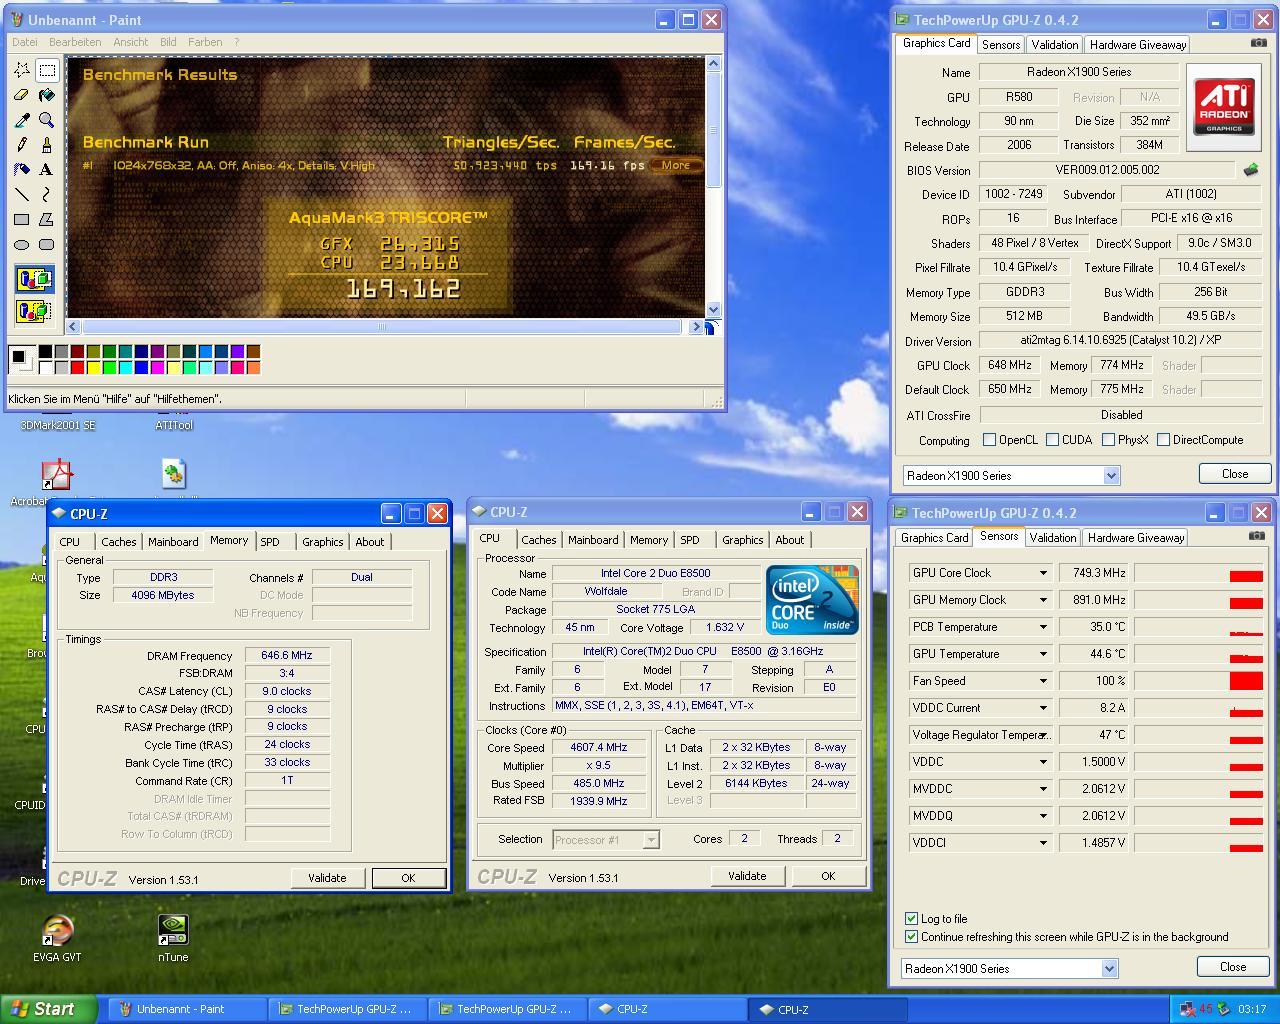Click Validate in CPU-Z processor window
This screenshot has height=1024, width=1280.
[747, 876]
